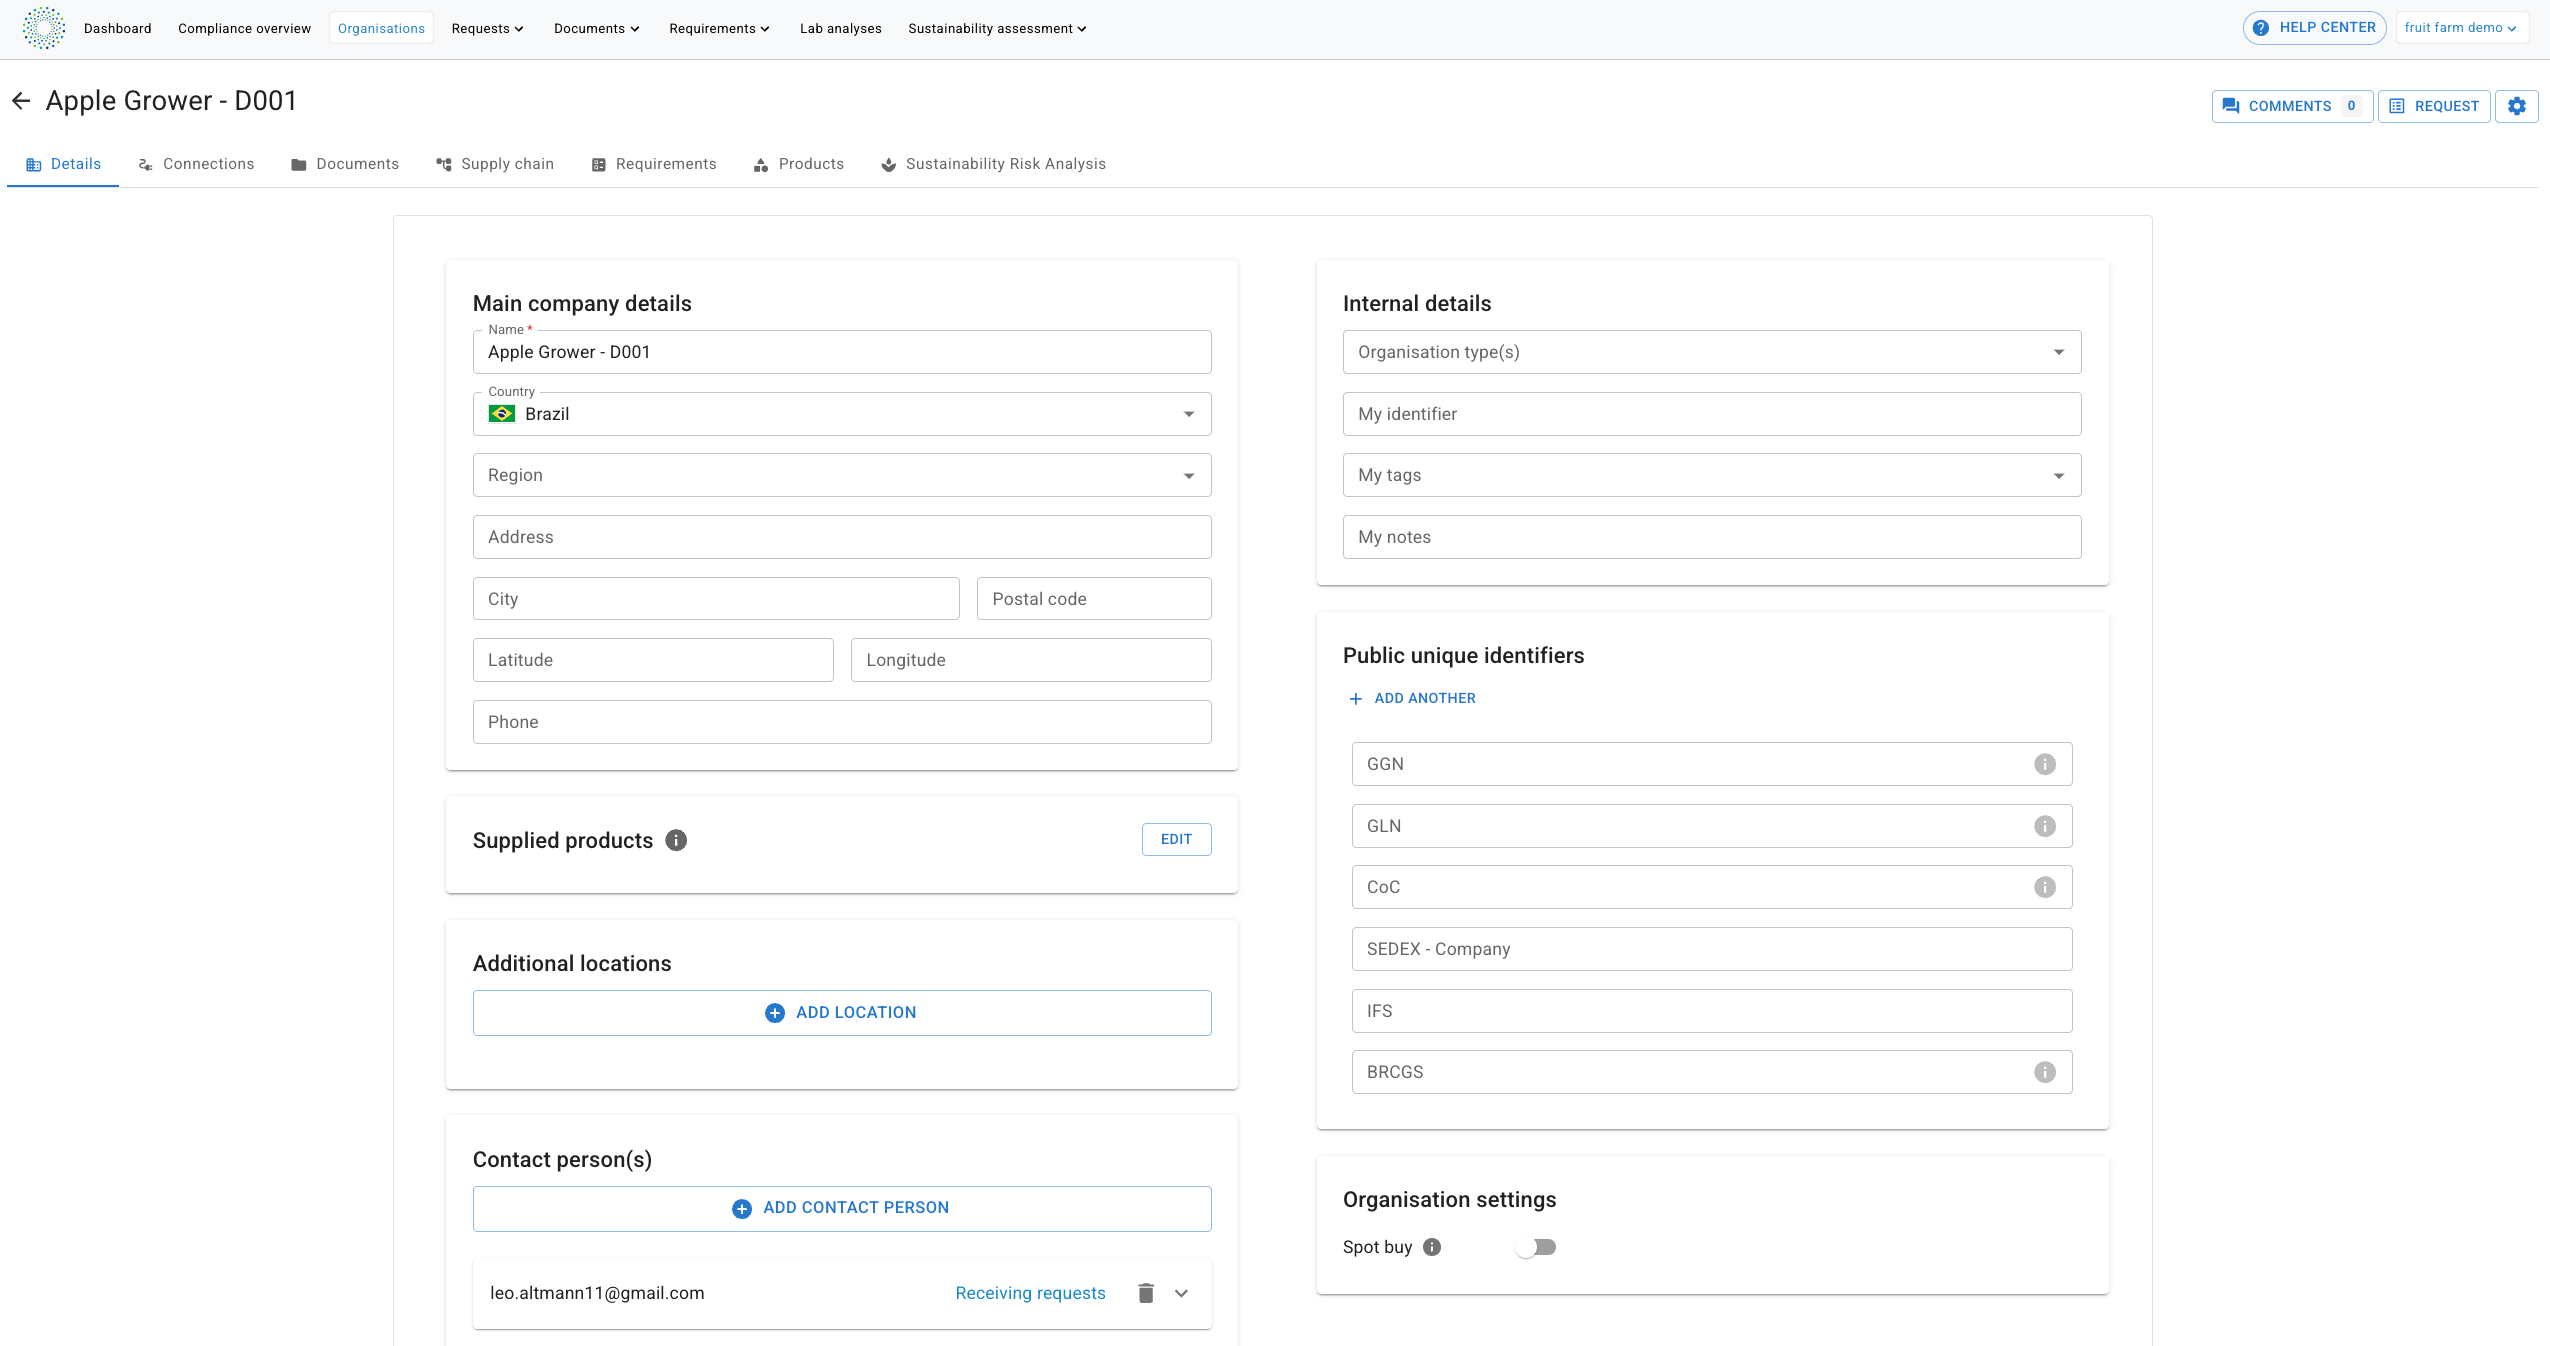The width and height of the screenshot is (2550, 1346).
Task: Click the City input field
Action: click(x=716, y=599)
